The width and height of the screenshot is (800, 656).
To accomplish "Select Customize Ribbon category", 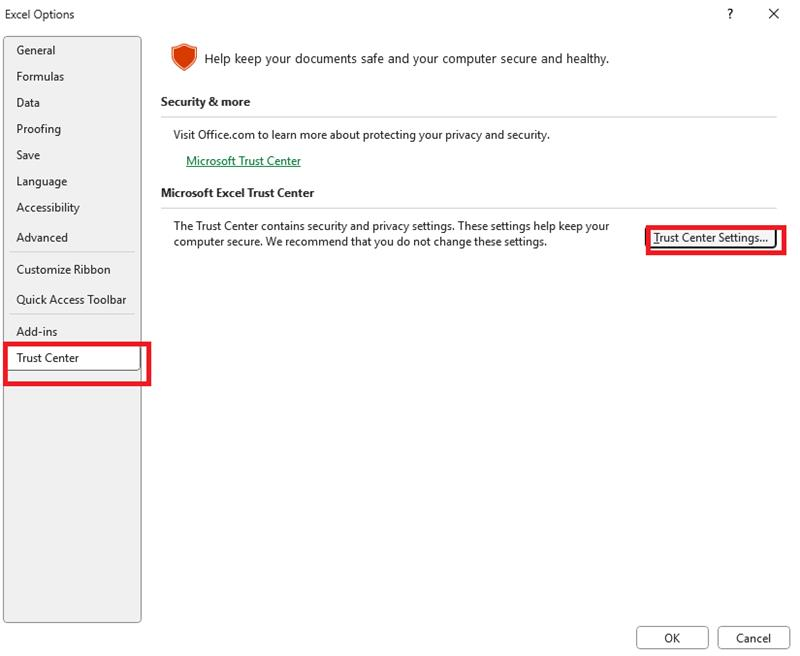I will pyautogui.click(x=72, y=269).
